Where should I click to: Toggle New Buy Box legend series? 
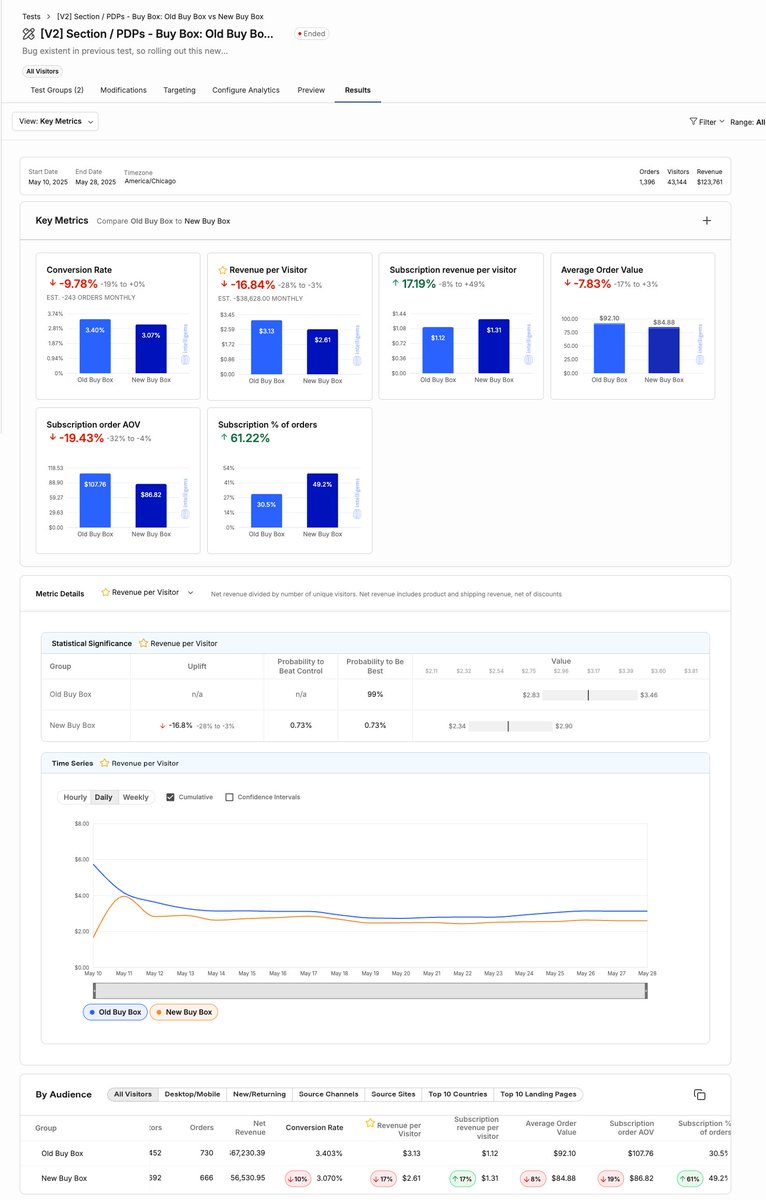click(x=184, y=1012)
